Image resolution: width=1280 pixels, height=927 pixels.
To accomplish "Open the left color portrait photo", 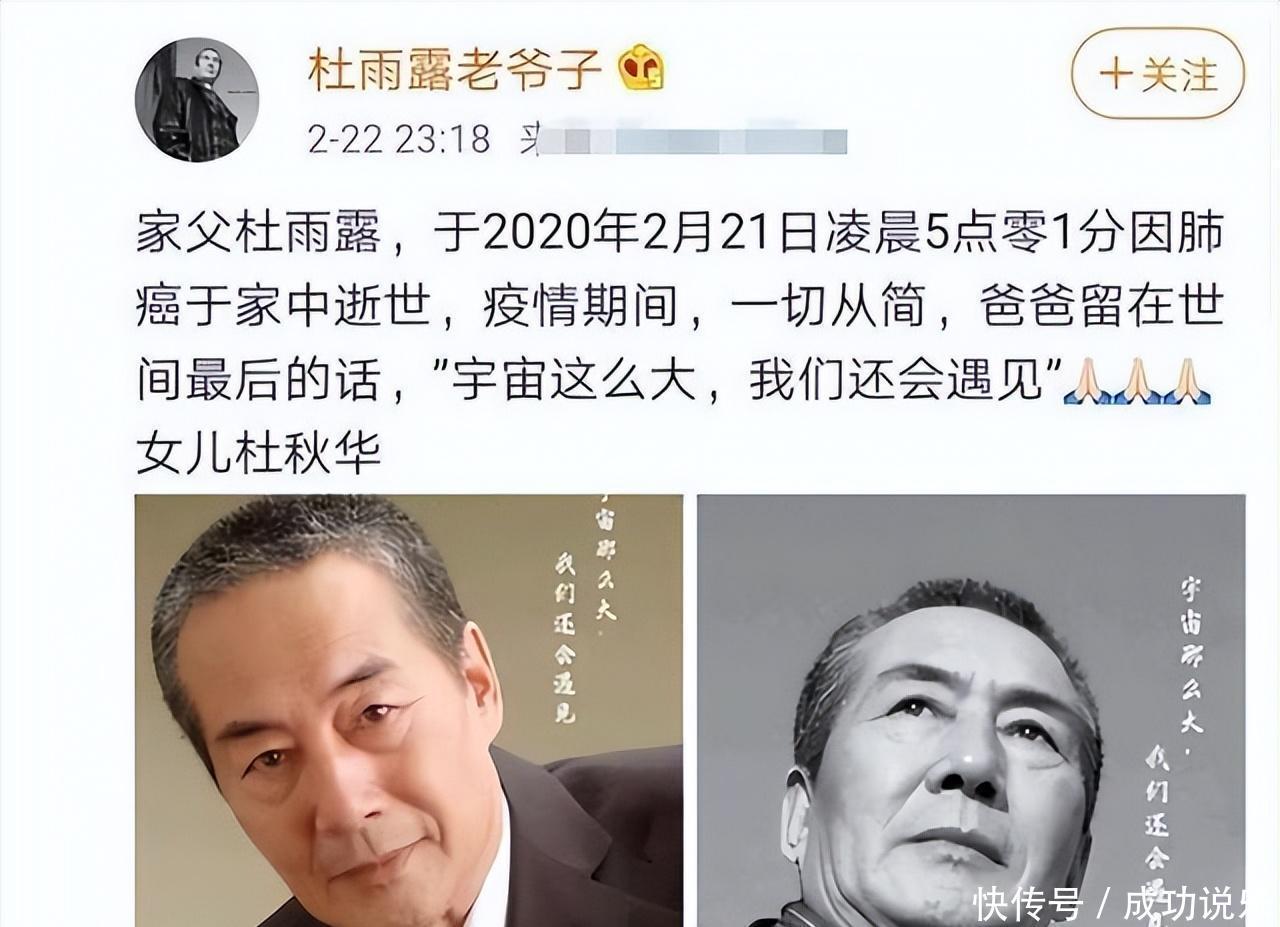I will coord(409,710).
